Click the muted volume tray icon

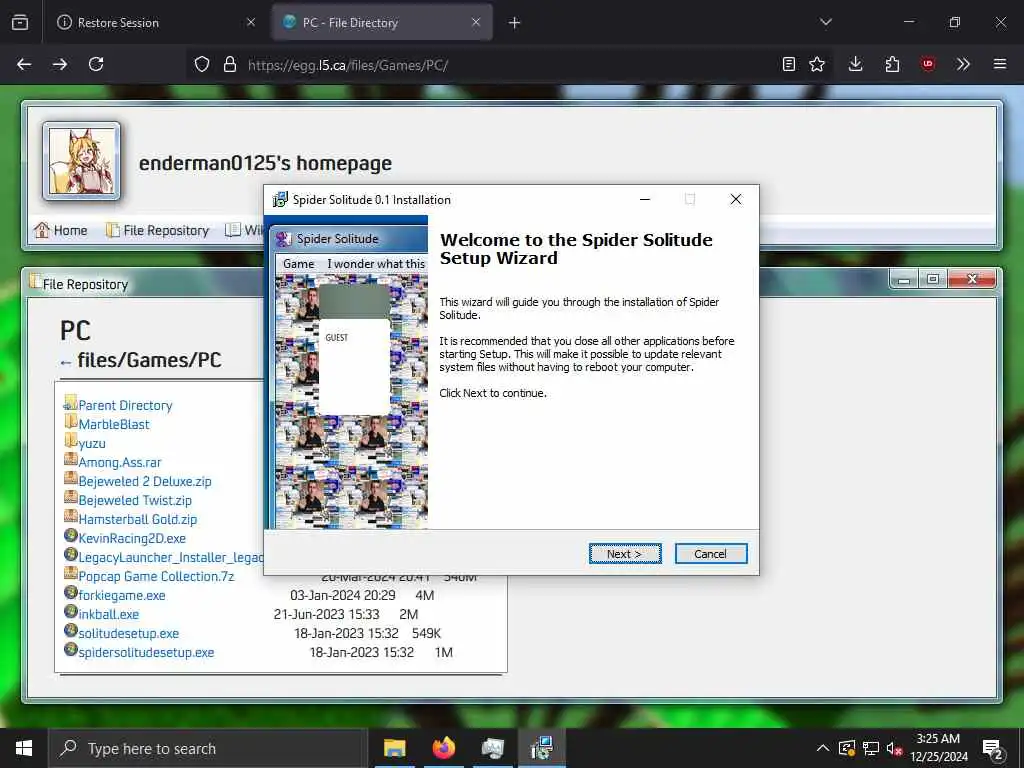(x=894, y=748)
